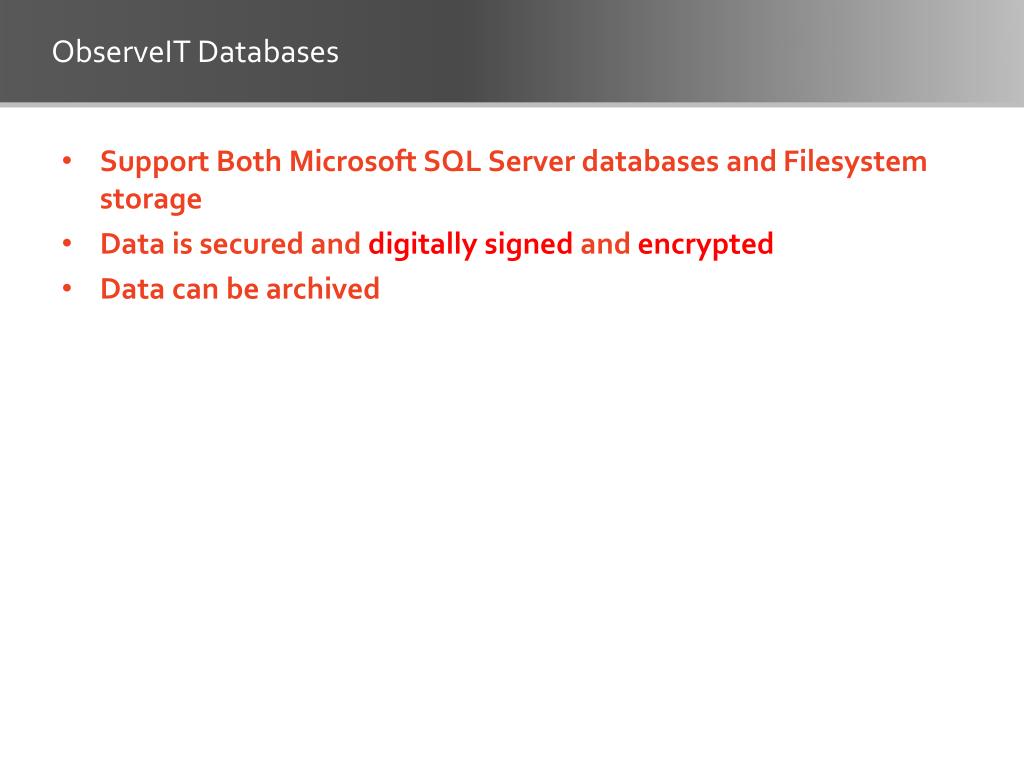
Task: Click the bullet marker before 'Data can be archived'
Action: (x=67, y=288)
